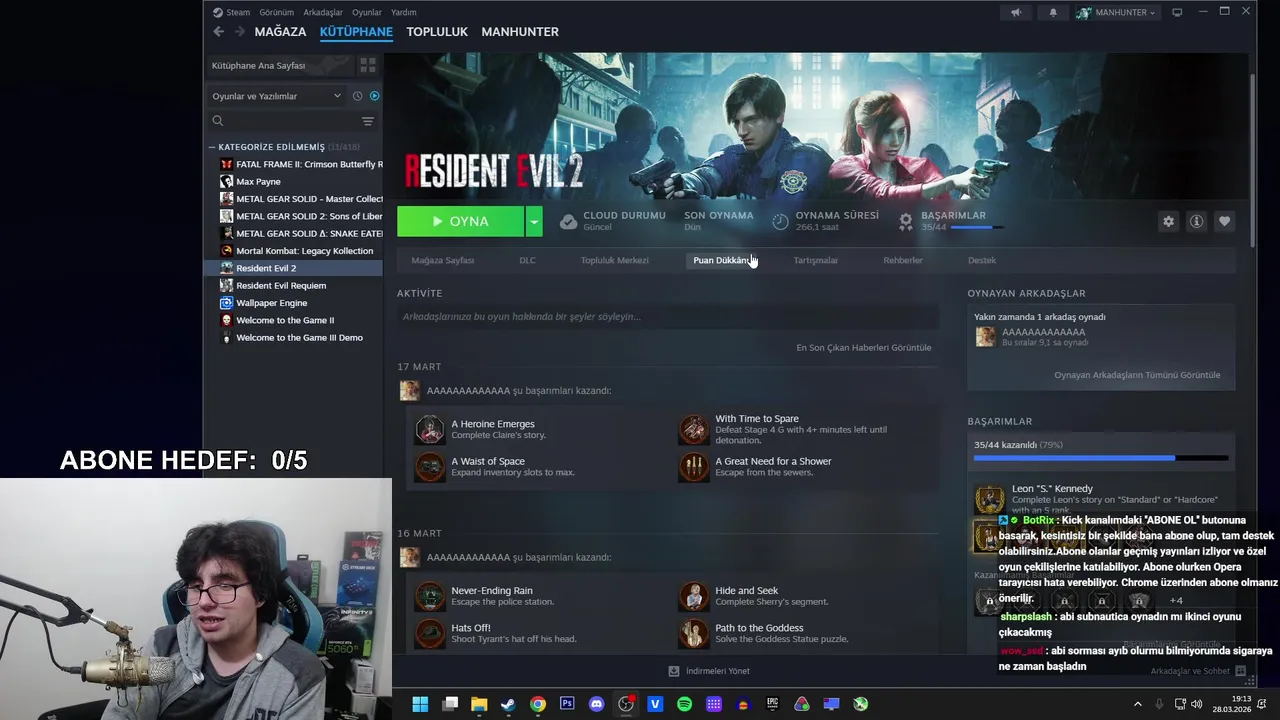1280x720 pixels.
Task: Open MANHUNTER profile tab
Action: tap(520, 32)
